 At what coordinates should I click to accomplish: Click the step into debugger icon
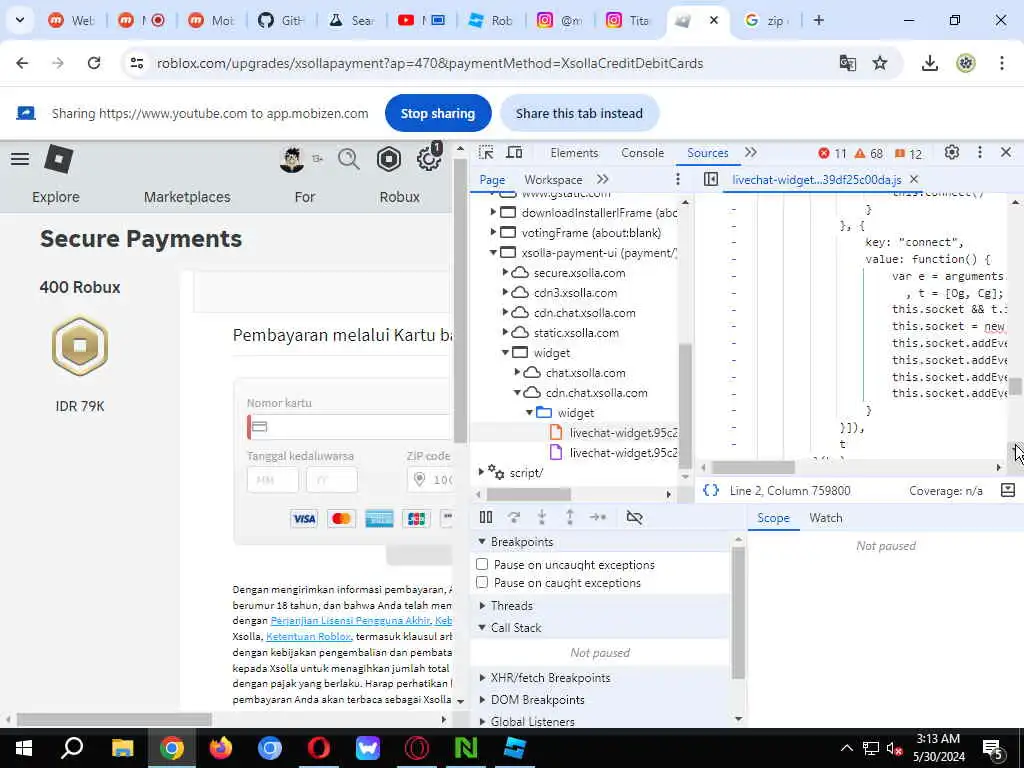(x=542, y=517)
